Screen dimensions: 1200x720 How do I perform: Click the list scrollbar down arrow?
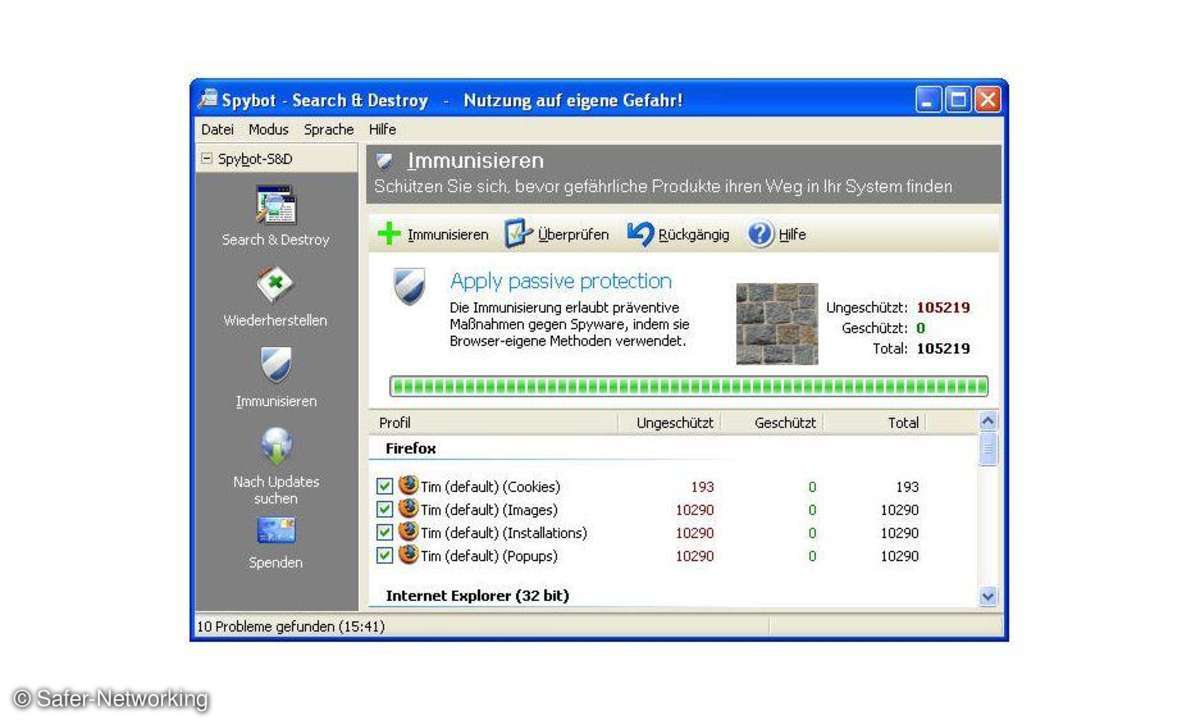coord(988,596)
